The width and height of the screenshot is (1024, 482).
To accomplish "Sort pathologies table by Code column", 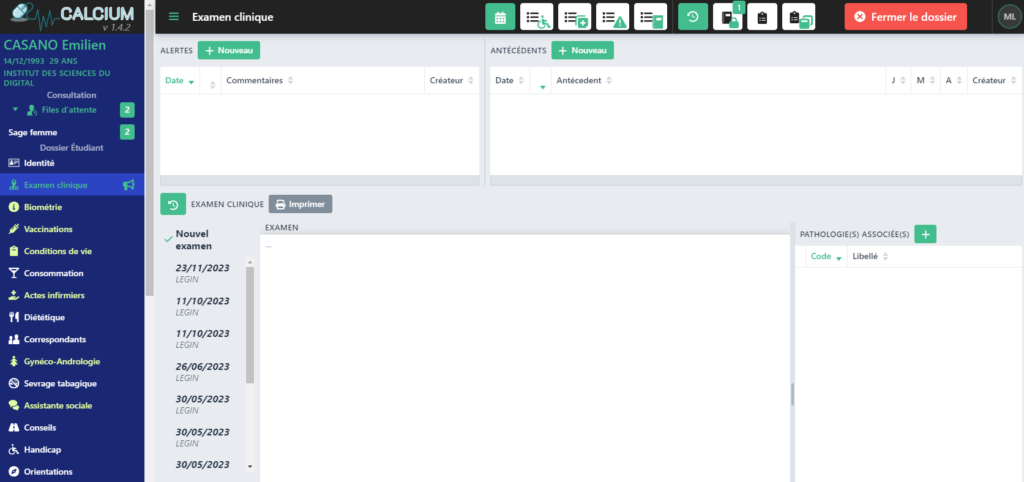I will pyautogui.click(x=825, y=257).
